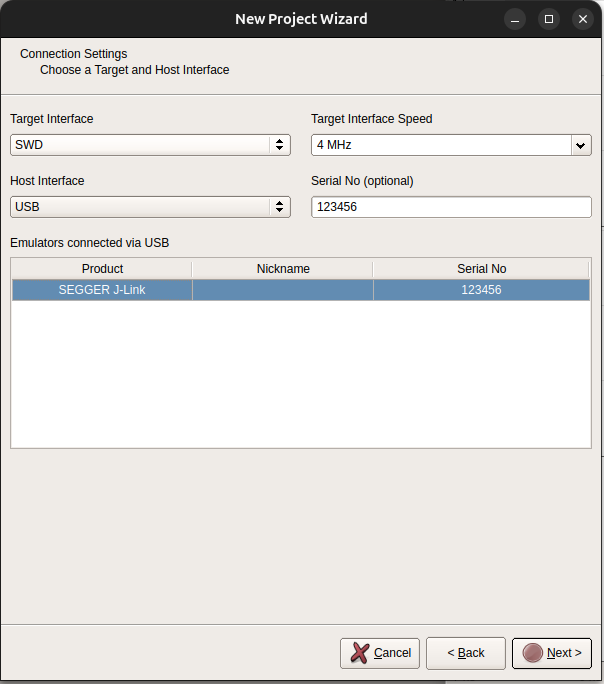Click the up-down arrows of Target Interface
Image resolution: width=604 pixels, height=684 pixels.
[279, 145]
